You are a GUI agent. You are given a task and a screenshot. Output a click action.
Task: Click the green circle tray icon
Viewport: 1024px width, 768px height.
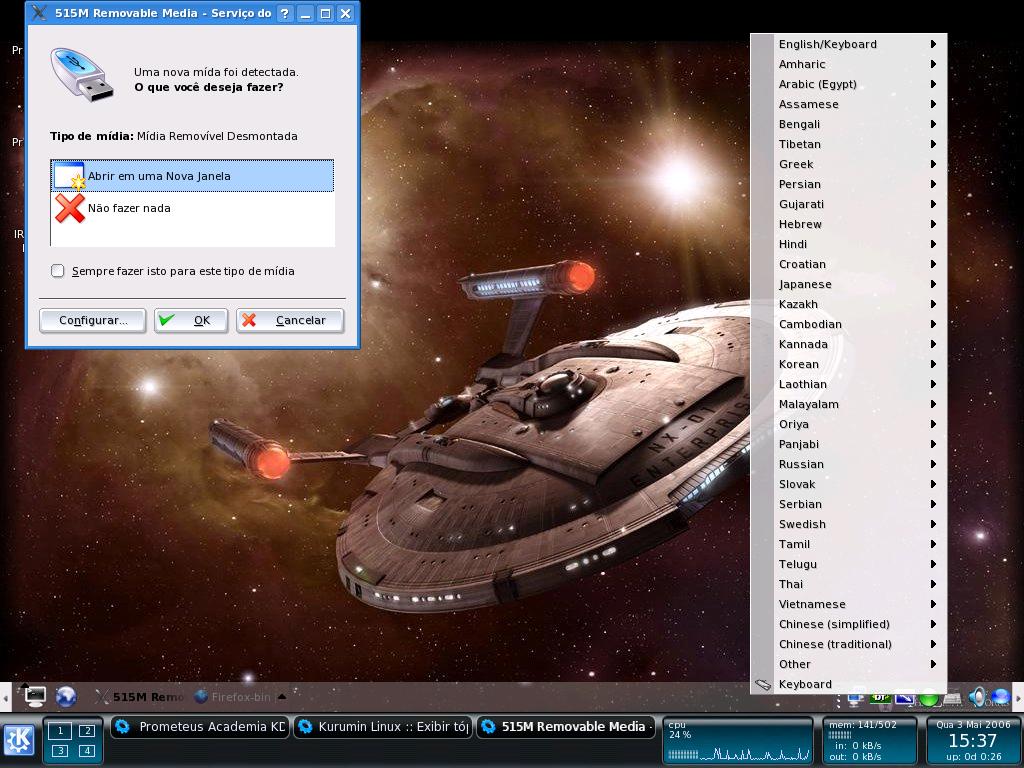point(928,699)
